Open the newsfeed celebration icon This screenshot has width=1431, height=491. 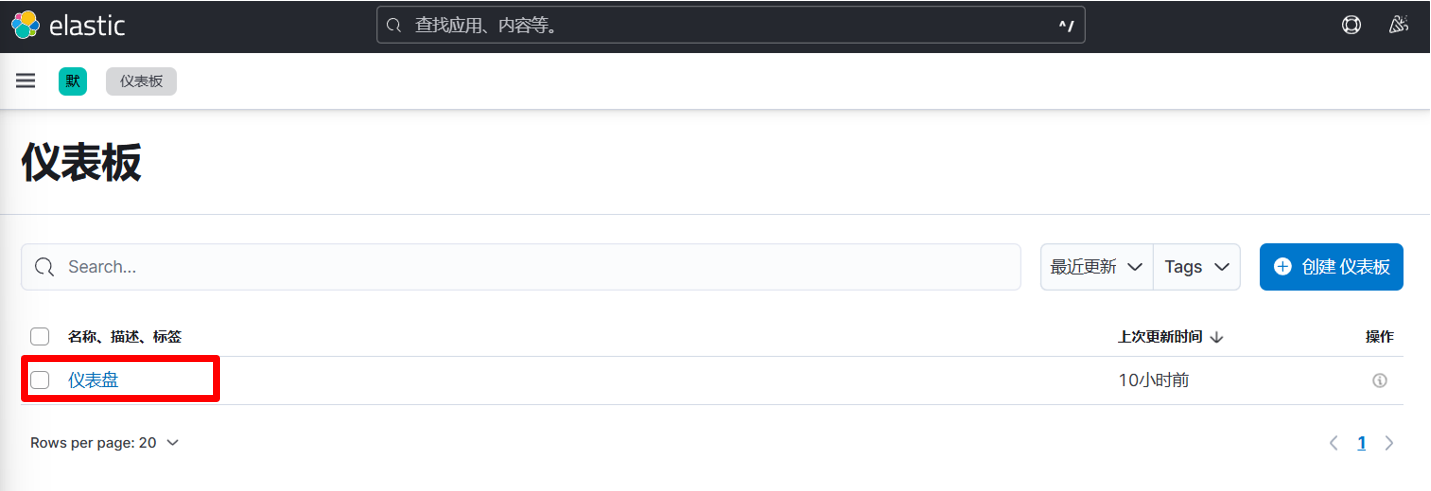[x=1399, y=25]
